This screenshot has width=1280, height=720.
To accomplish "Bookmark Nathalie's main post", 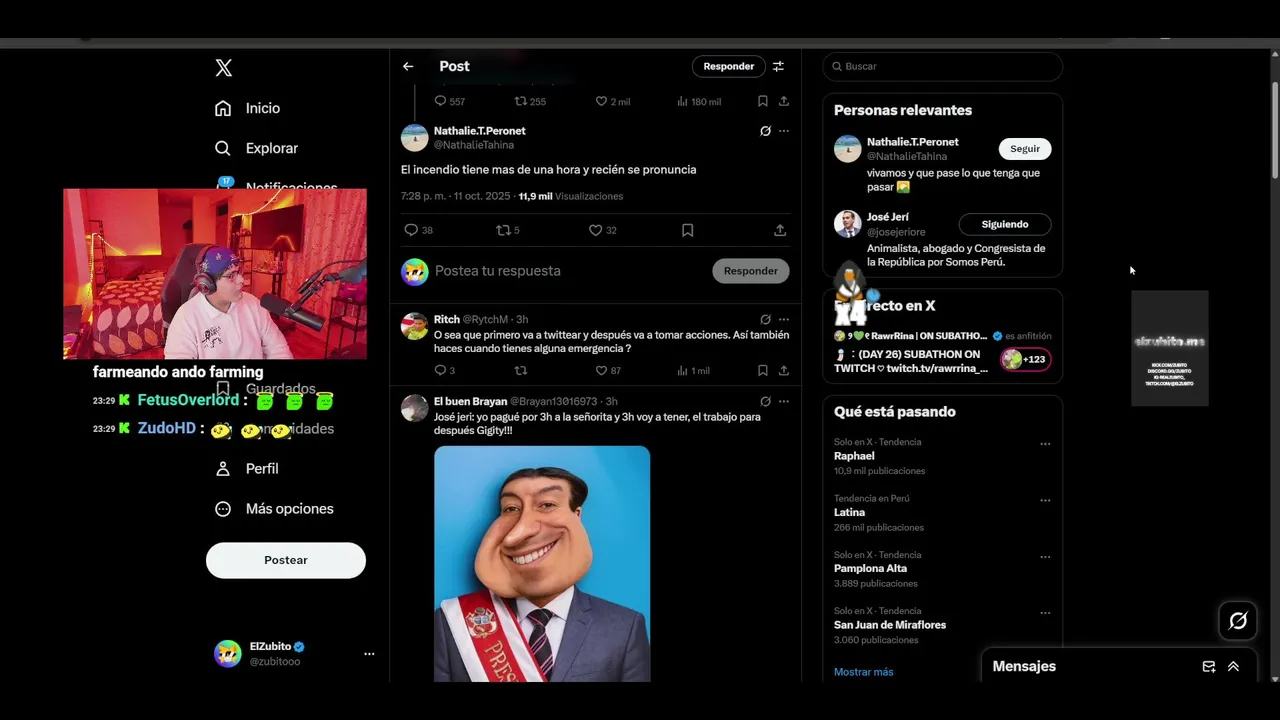I will [x=687, y=230].
